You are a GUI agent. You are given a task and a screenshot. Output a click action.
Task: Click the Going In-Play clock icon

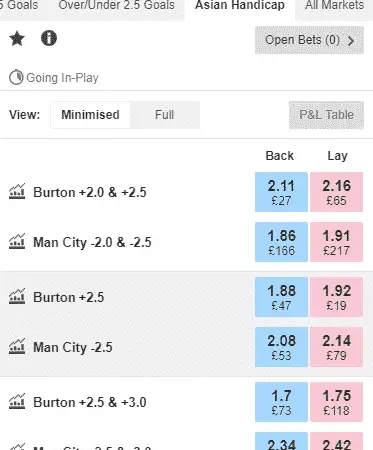pyautogui.click(x=16, y=78)
